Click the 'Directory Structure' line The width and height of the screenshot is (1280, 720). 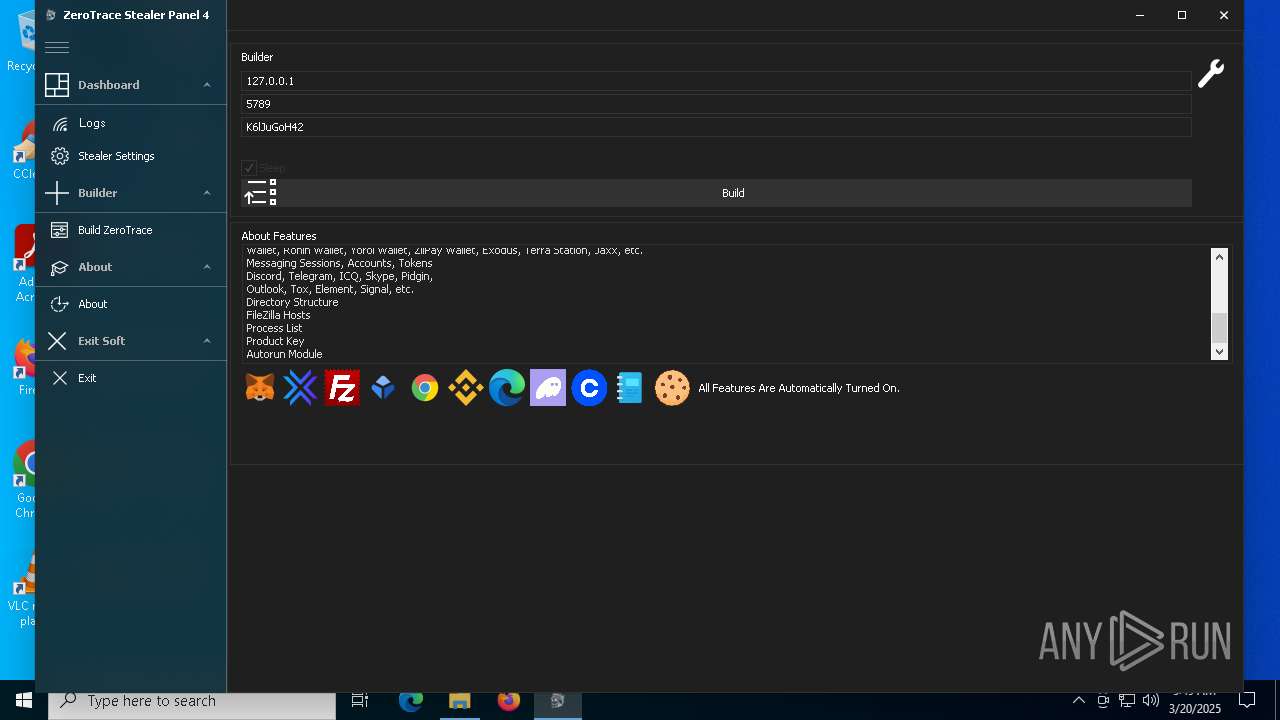292,302
